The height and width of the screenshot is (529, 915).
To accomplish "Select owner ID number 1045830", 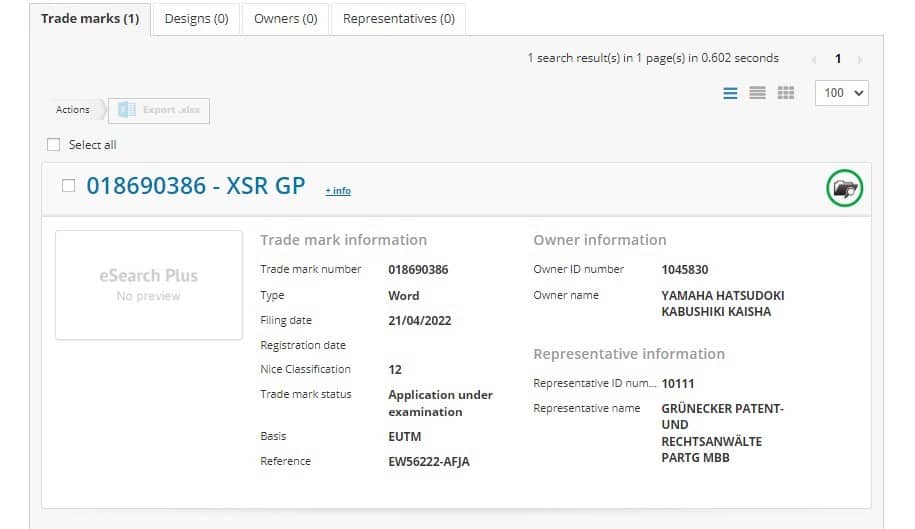I will [x=684, y=269].
